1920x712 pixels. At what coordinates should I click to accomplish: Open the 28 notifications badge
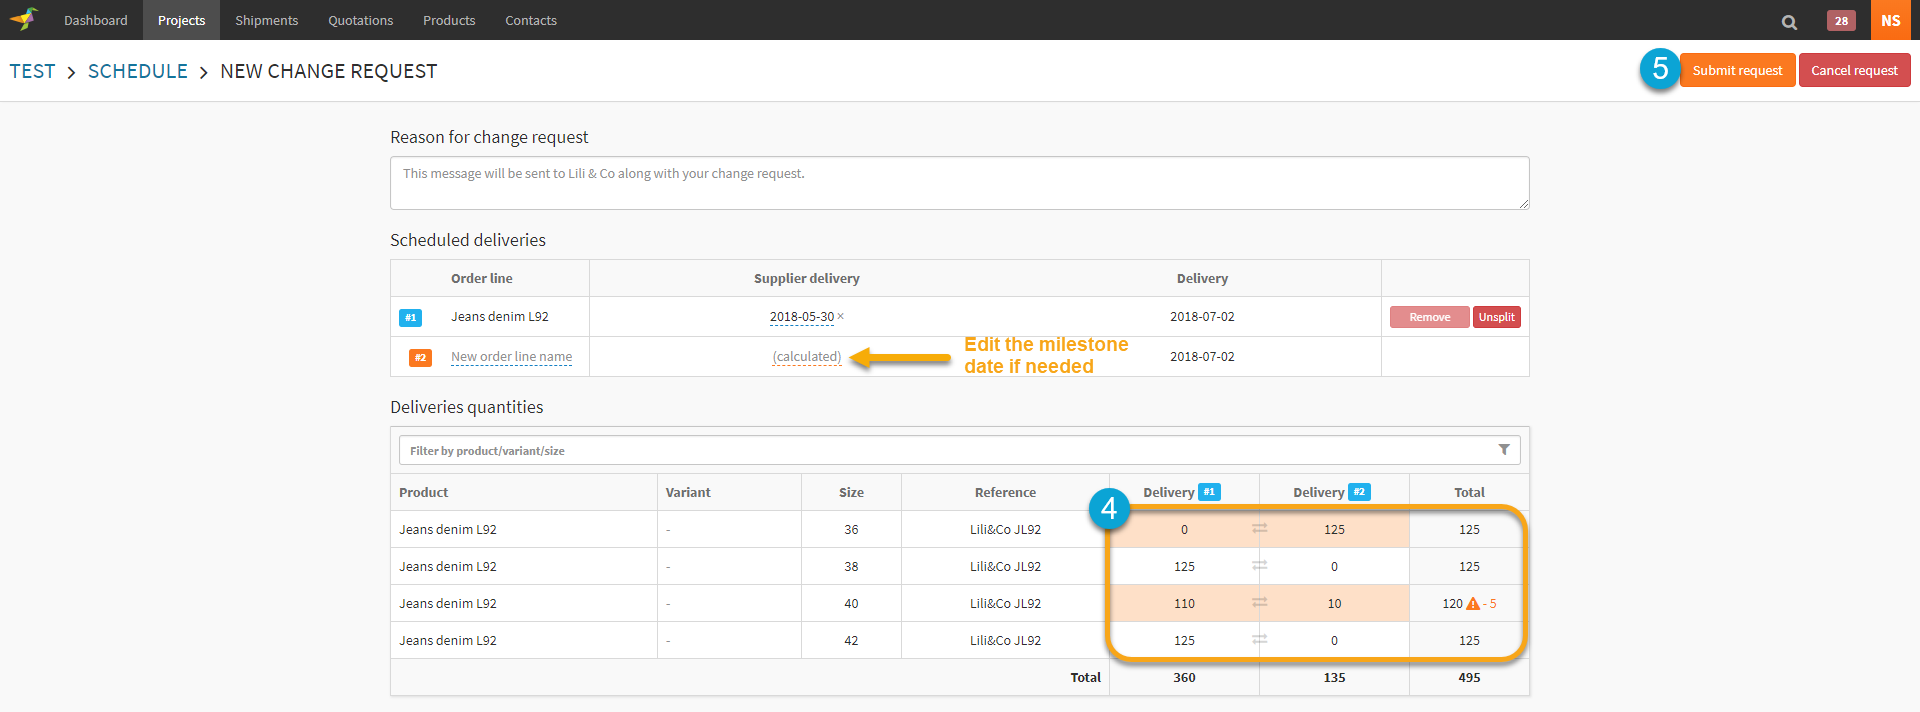1840,21
